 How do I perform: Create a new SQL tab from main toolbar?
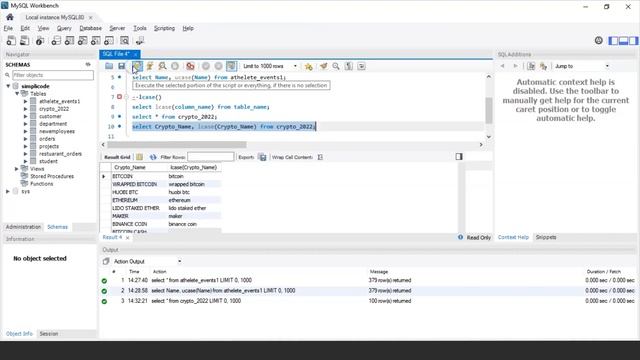tap(11, 40)
